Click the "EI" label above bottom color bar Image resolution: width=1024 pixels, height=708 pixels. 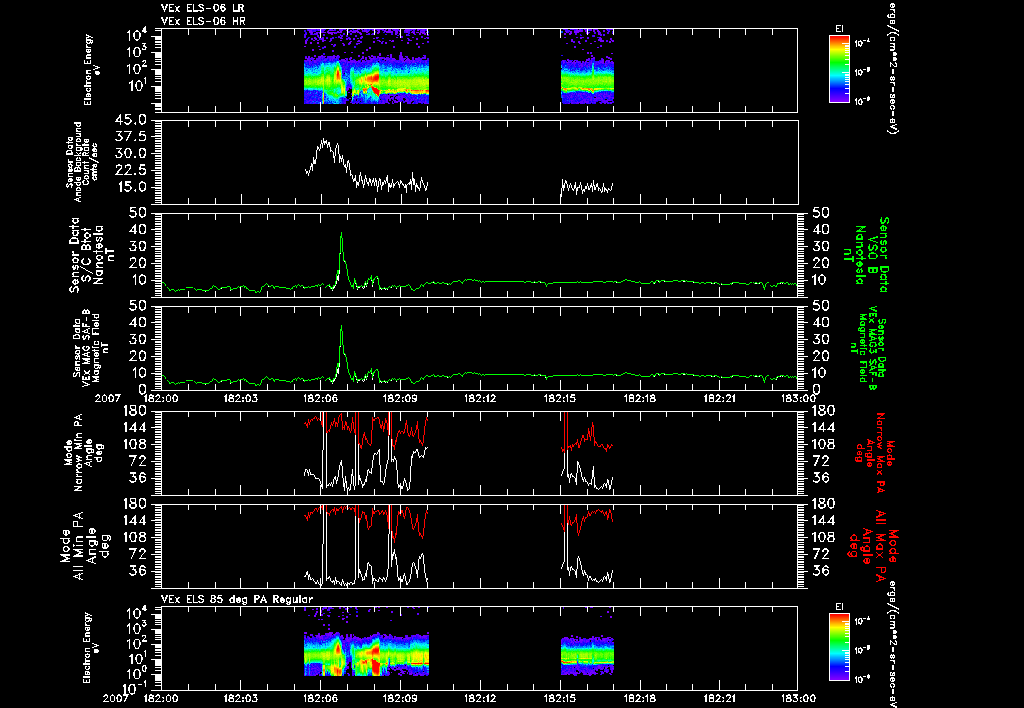coord(839,607)
